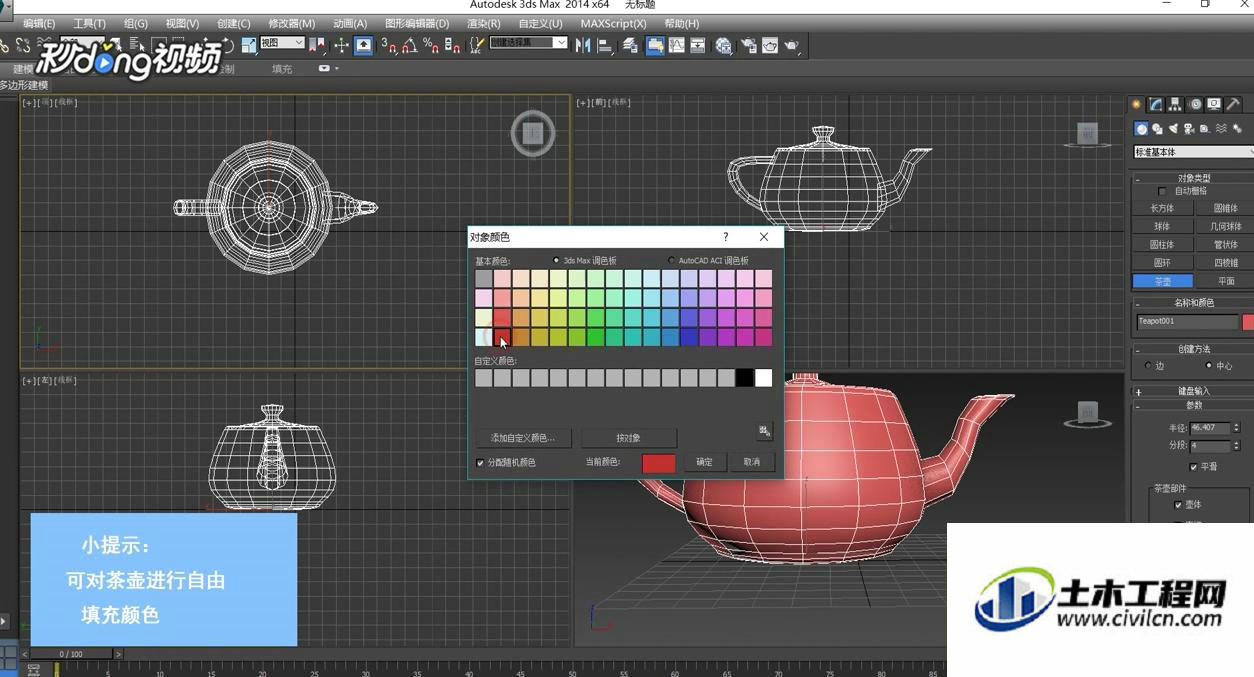
Task: Open the Hierarchy panel tab icon
Action: [1175, 104]
